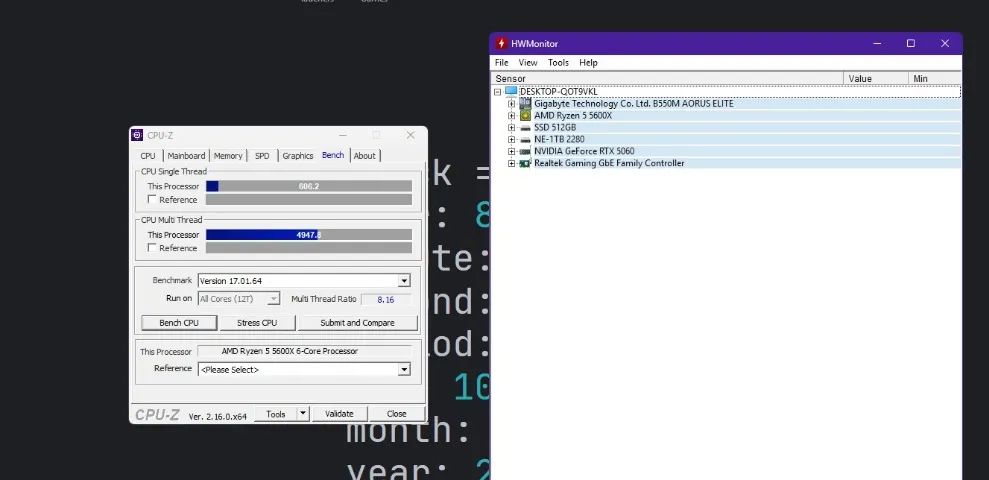989x480 pixels.
Task: Enable Reference checkbox under CPU Single Thread
Action: point(151,199)
